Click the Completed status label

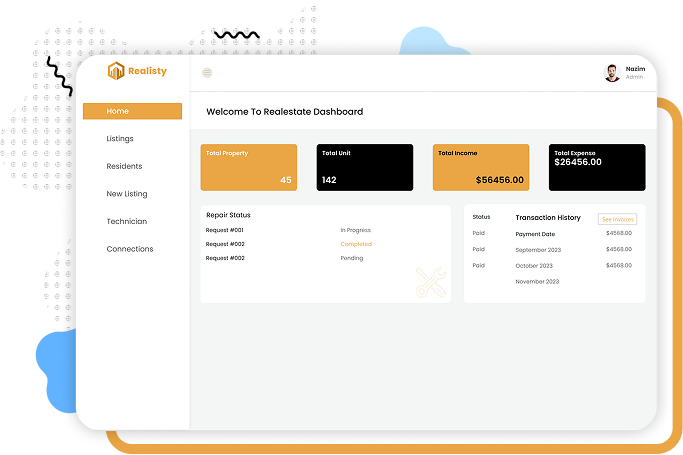[x=356, y=244]
